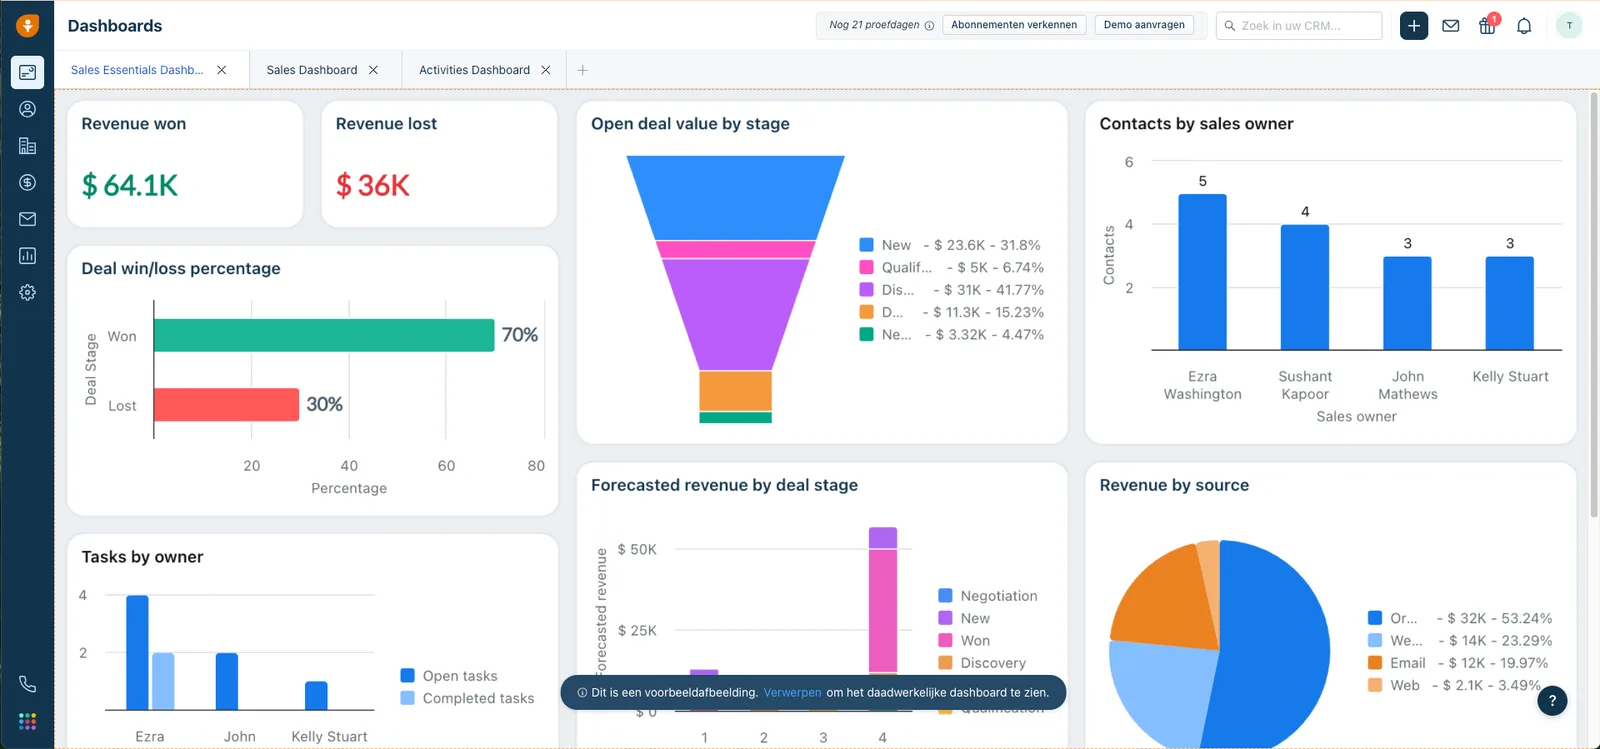The image size is (1600, 749).
Task: Click the red Lost 30% bar
Action: click(227, 404)
